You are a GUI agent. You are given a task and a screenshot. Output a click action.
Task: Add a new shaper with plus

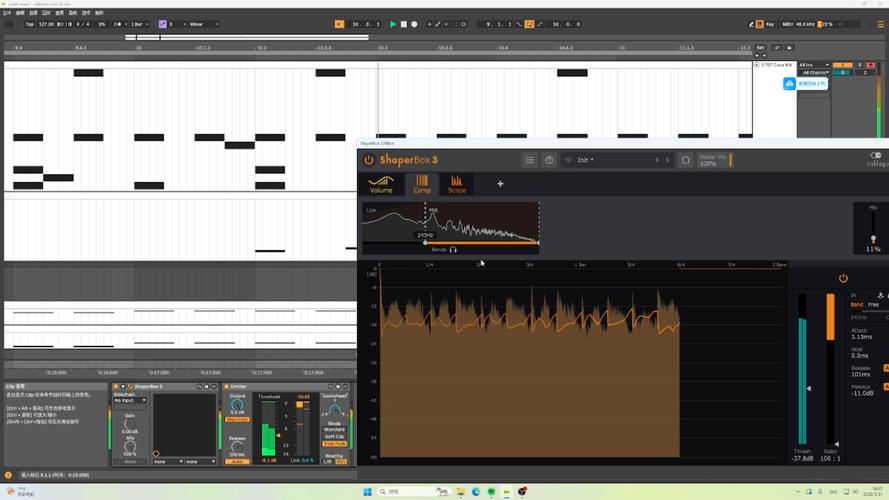[500, 184]
